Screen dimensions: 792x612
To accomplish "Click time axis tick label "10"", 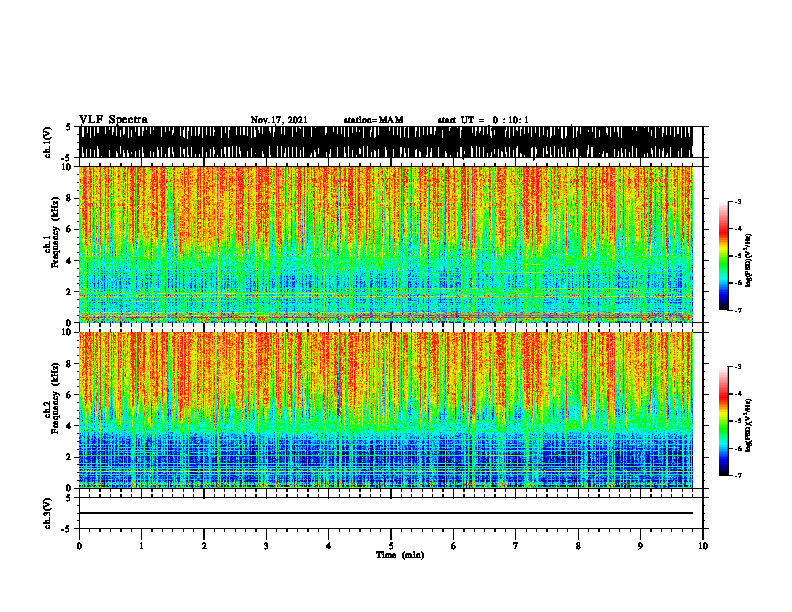I will 703,546.
